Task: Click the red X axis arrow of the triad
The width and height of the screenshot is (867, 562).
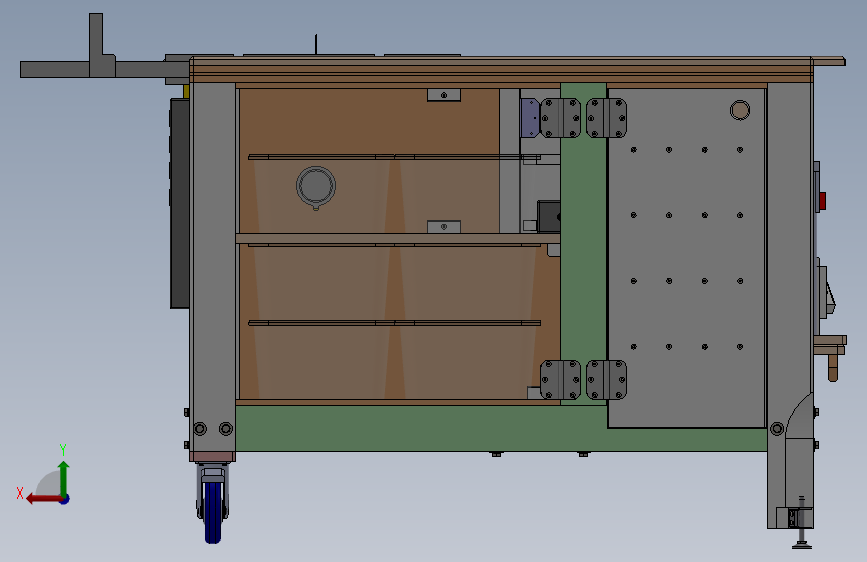Action: tap(43, 499)
